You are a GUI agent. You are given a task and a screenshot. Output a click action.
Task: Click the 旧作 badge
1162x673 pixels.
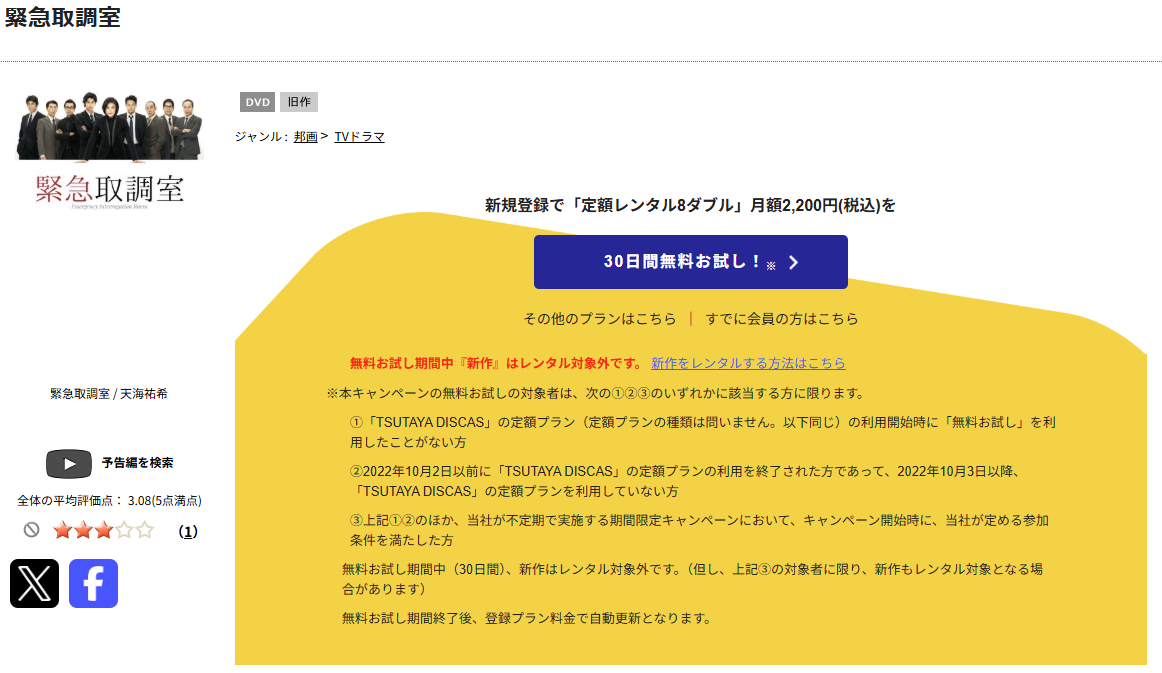coord(299,102)
